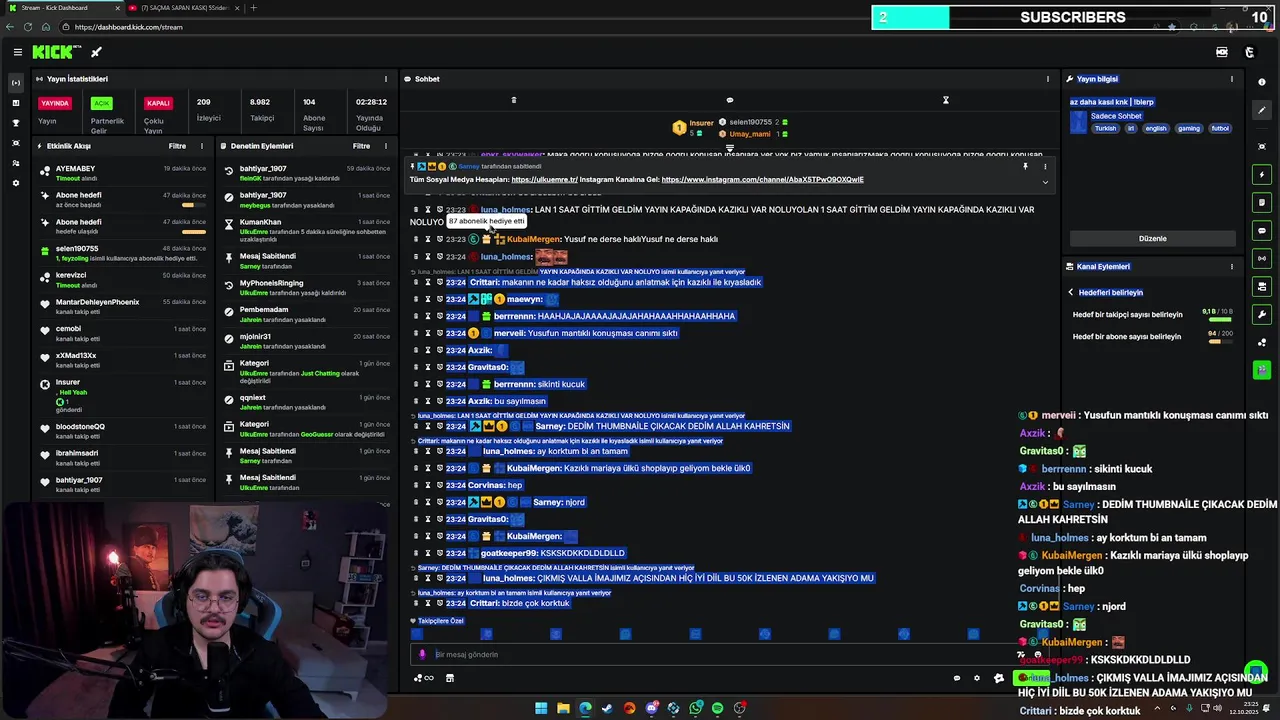Open the ulkuemre.tr link in pinned message
This screenshot has width=1280, height=720.
[545, 180]
